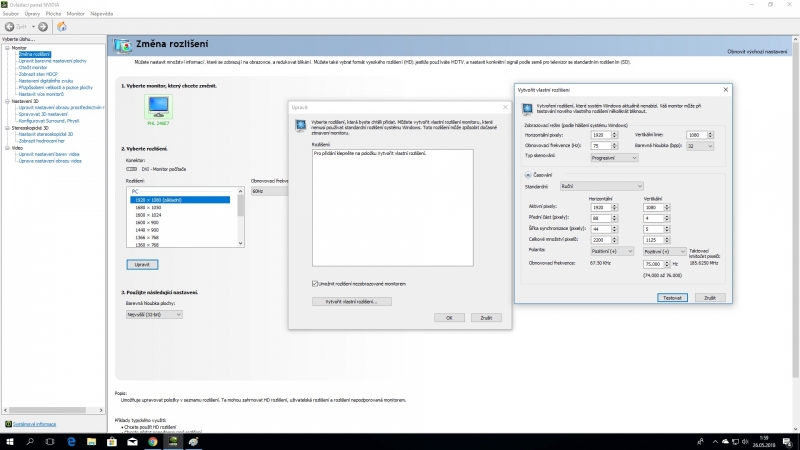Image resolution: width=800 pixels, height=450 pixels.
Task: Open Přizpůsobení velikosti a pozice plochy
Action: point(56,87)
